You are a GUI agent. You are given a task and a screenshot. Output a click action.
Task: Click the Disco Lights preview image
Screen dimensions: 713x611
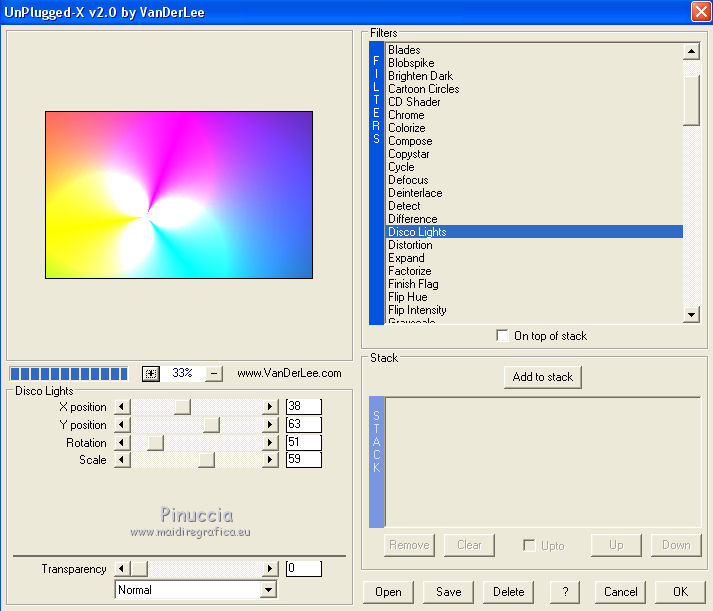pyautogui.click(x=179, y=195)
